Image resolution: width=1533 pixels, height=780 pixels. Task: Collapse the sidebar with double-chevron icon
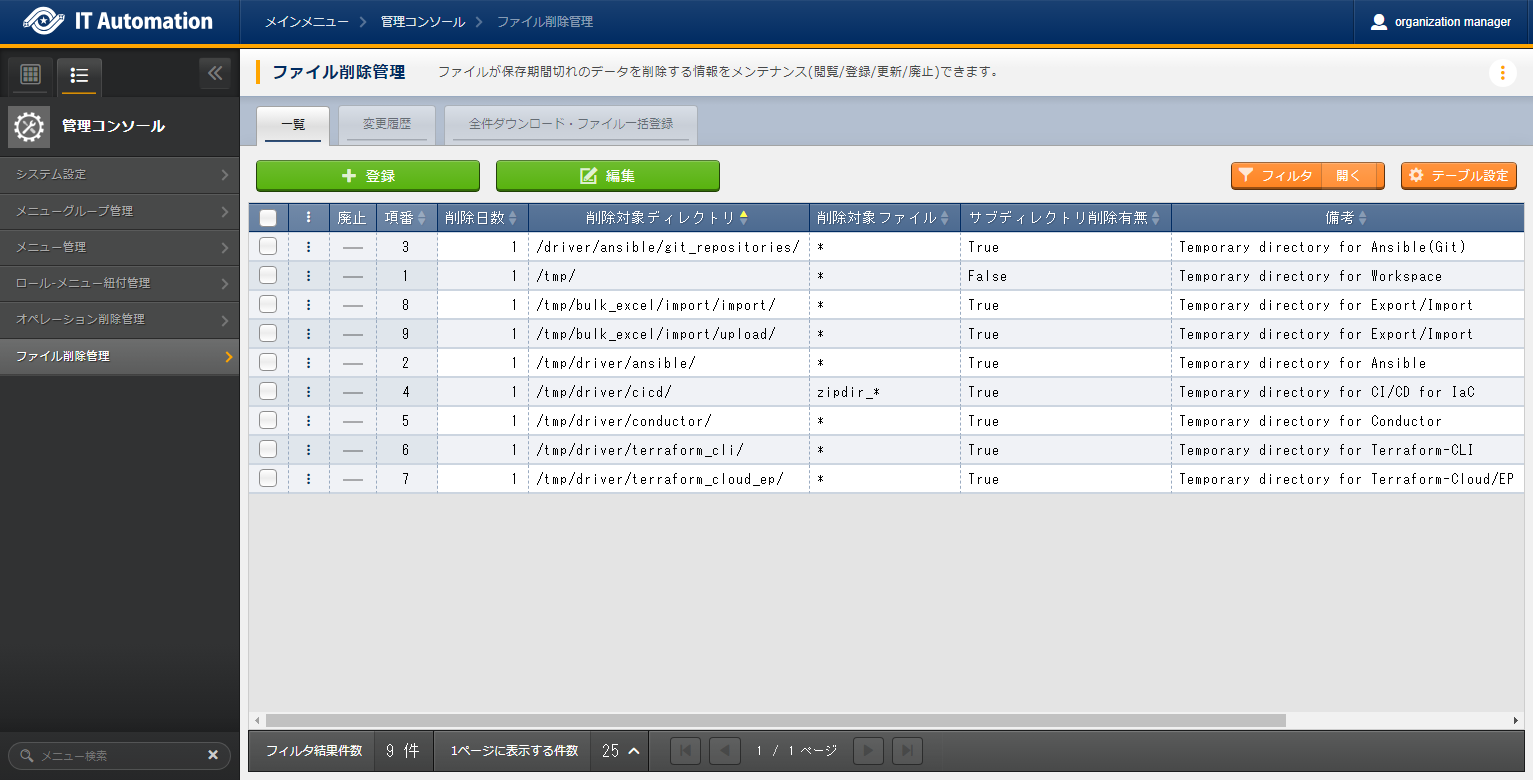point(215,73)
